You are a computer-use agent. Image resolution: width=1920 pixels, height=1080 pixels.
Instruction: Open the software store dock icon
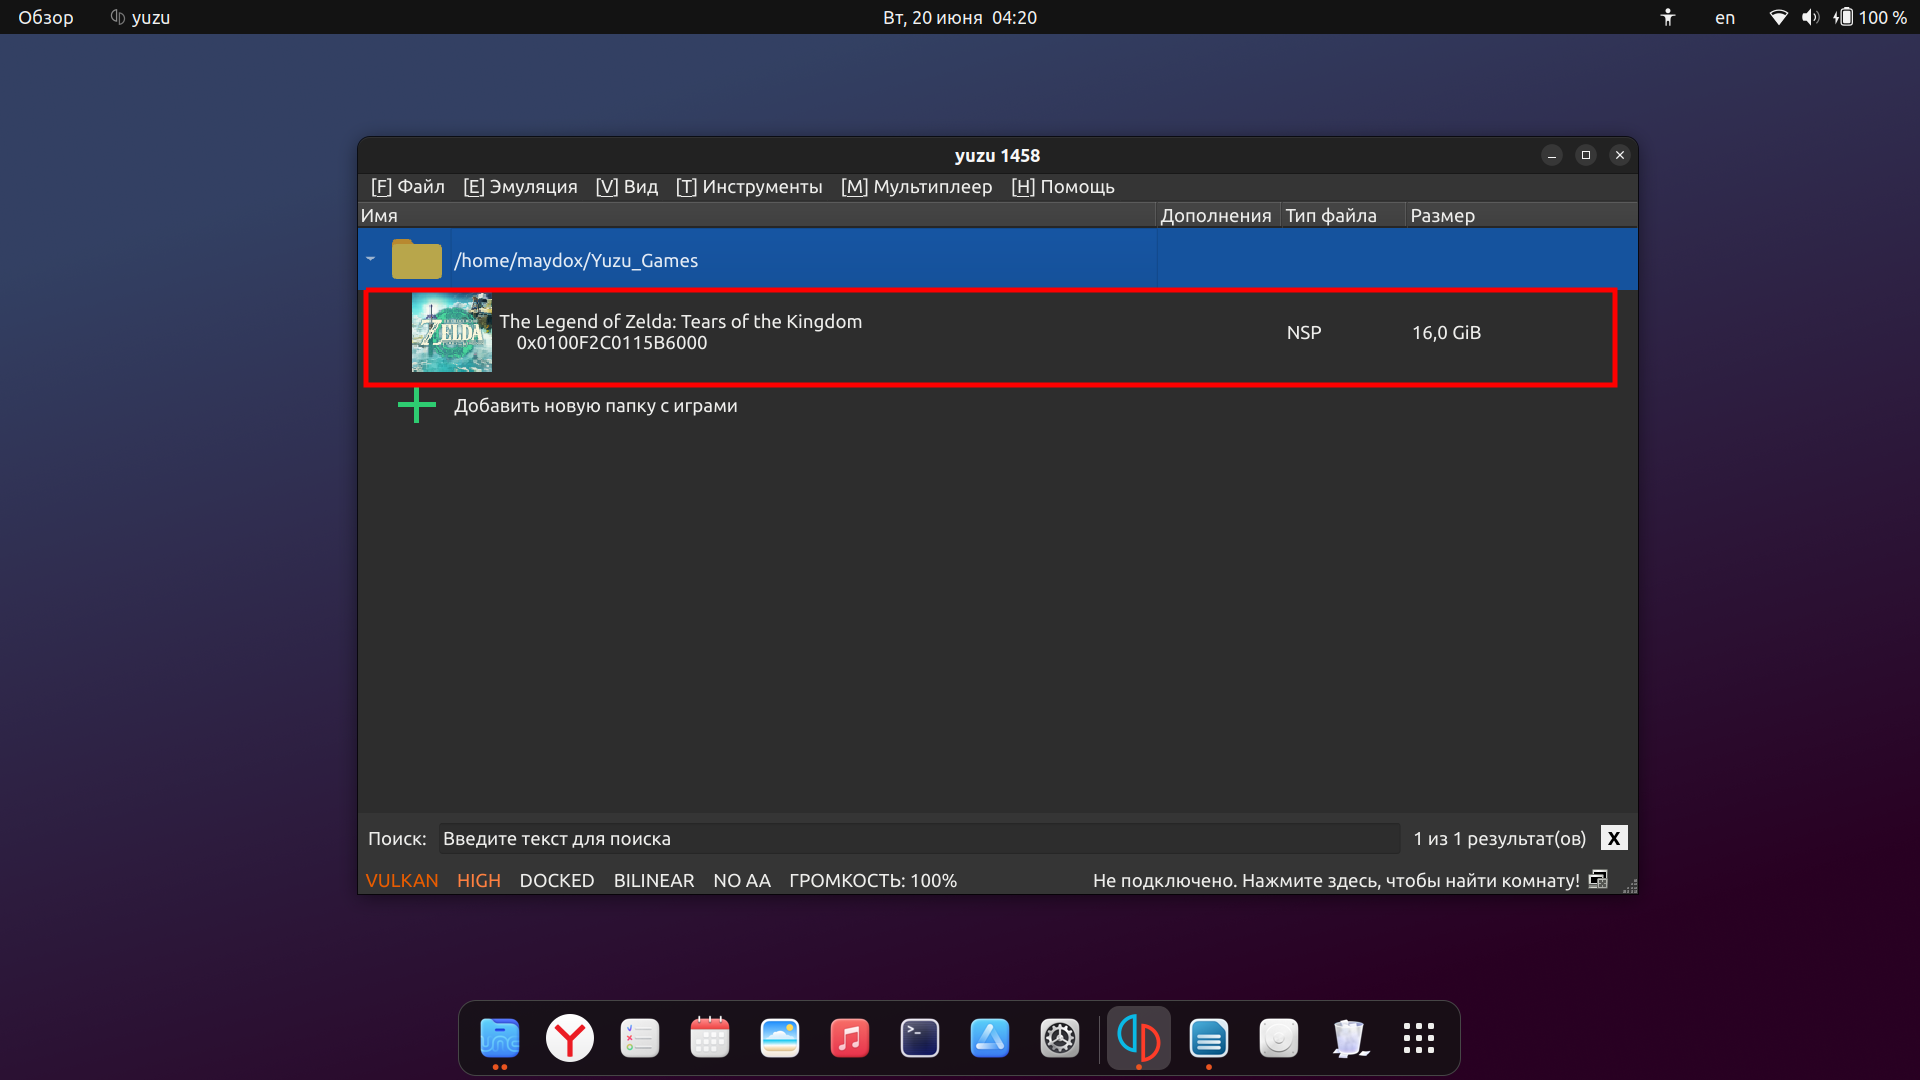(990, 1038)
